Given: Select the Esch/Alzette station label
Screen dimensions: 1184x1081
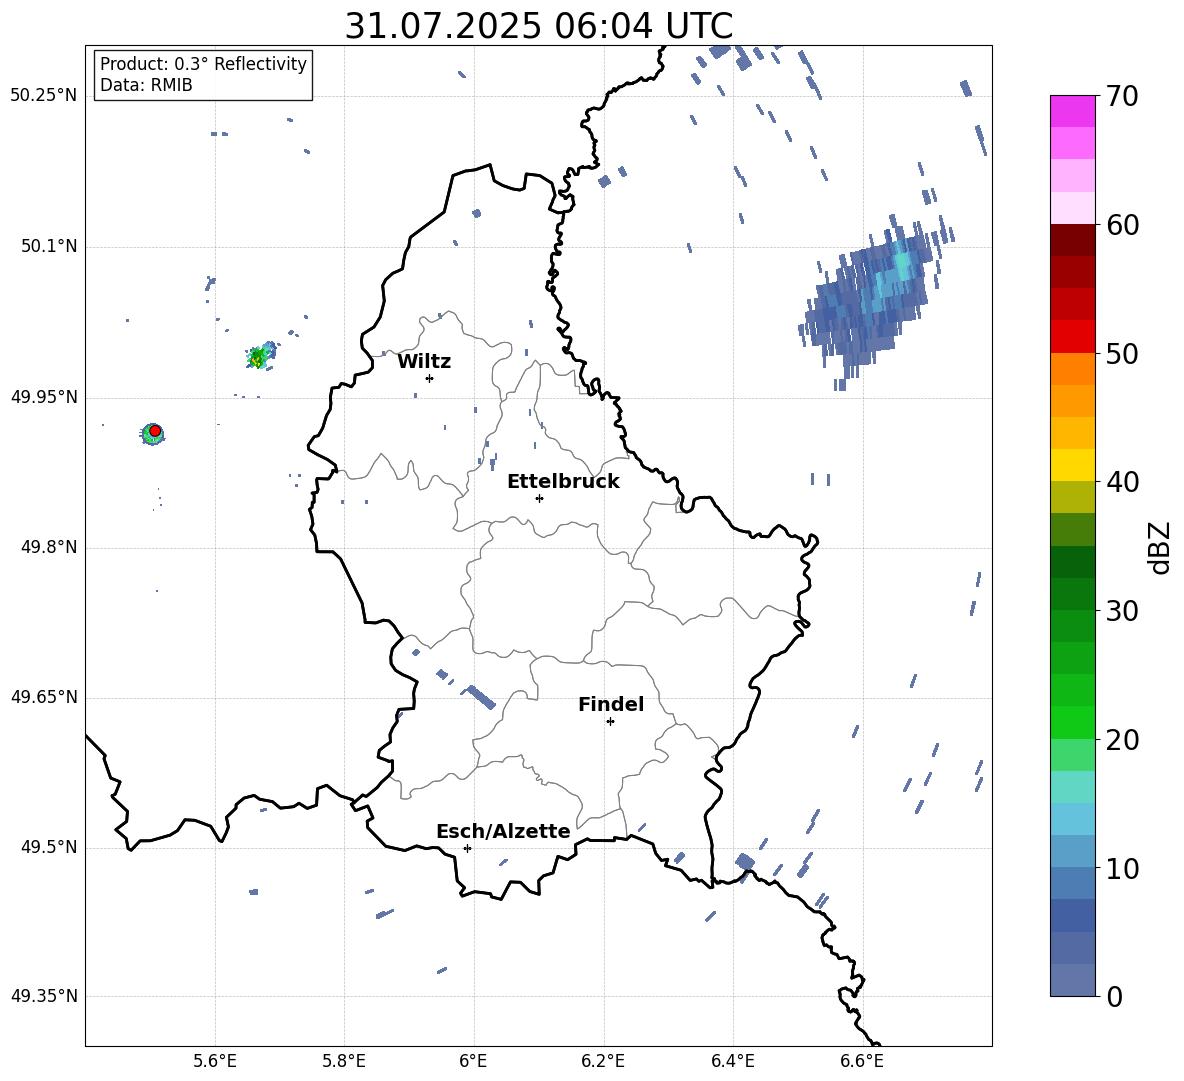Looking at the screenshot, I should coord(503,831).
